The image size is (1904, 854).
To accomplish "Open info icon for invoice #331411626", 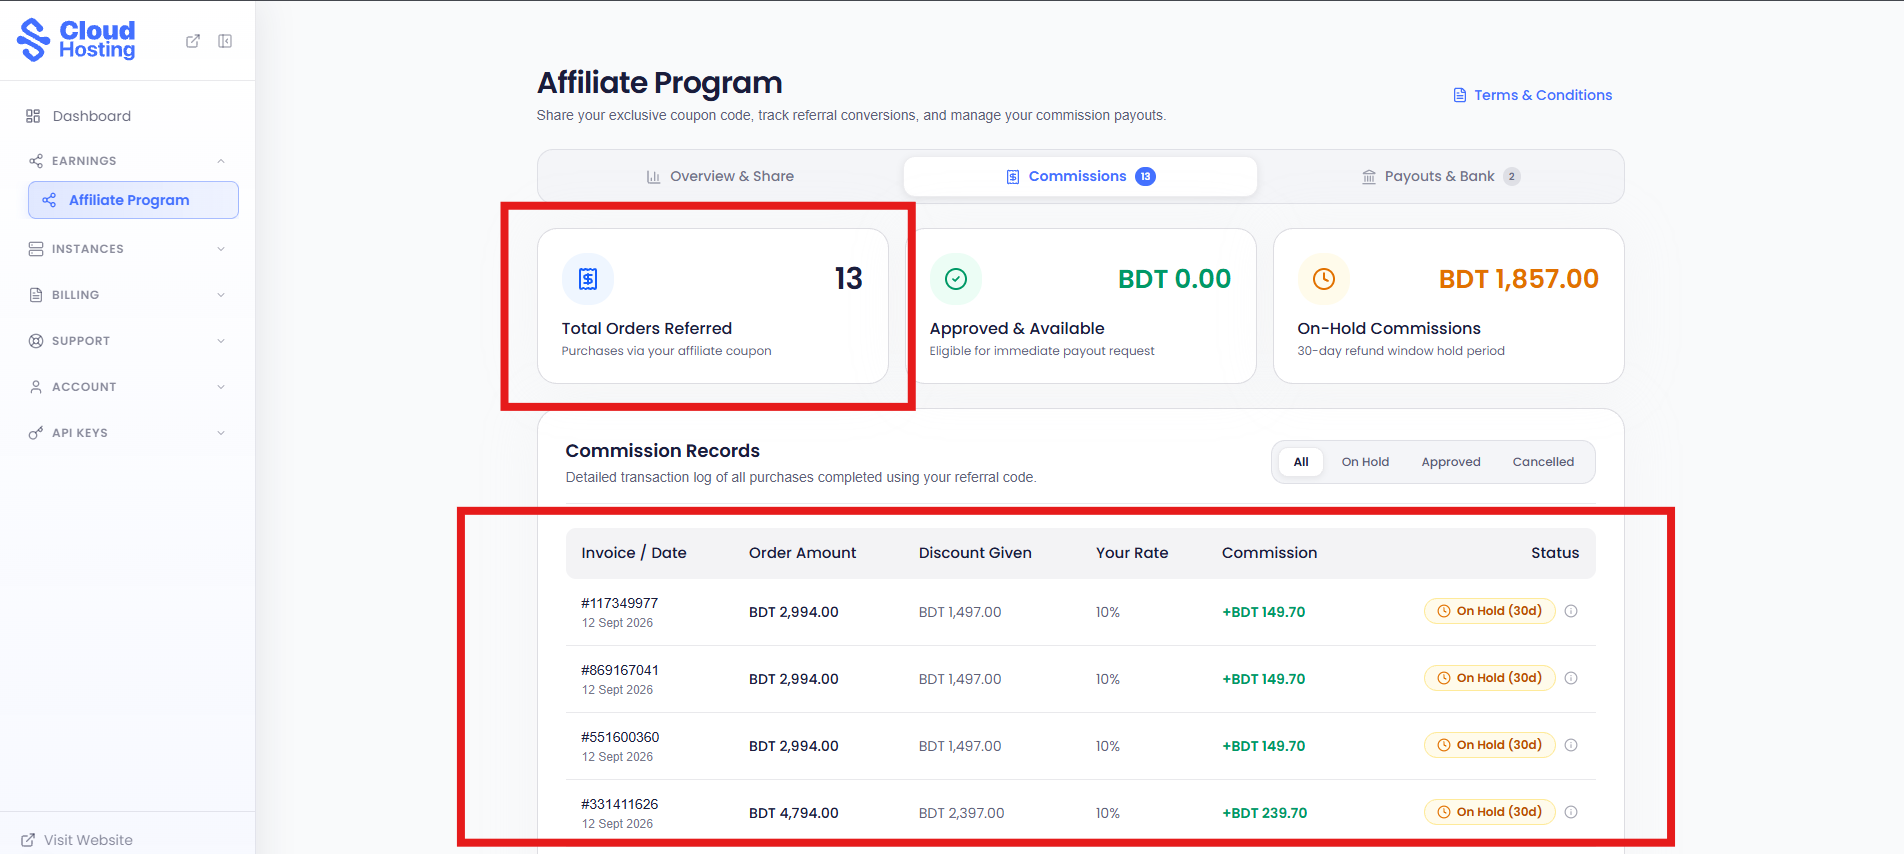I will [x=1571, y=812].
